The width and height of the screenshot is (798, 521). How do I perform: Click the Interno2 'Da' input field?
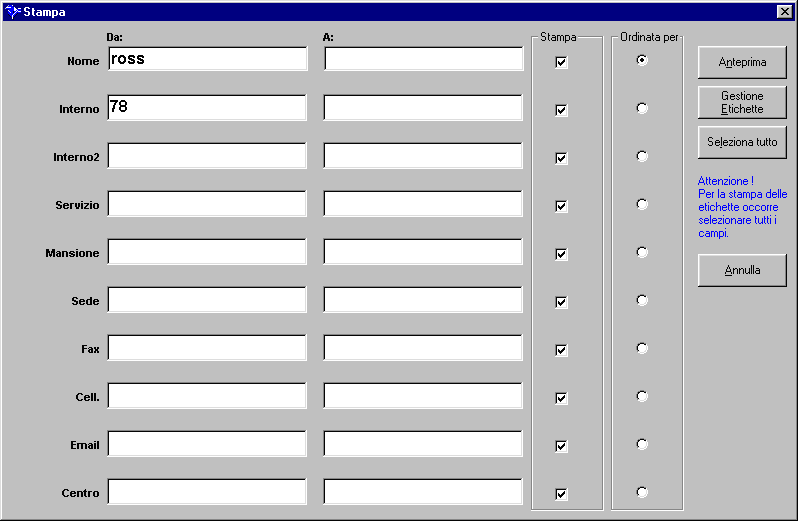[x=207, y=156]
